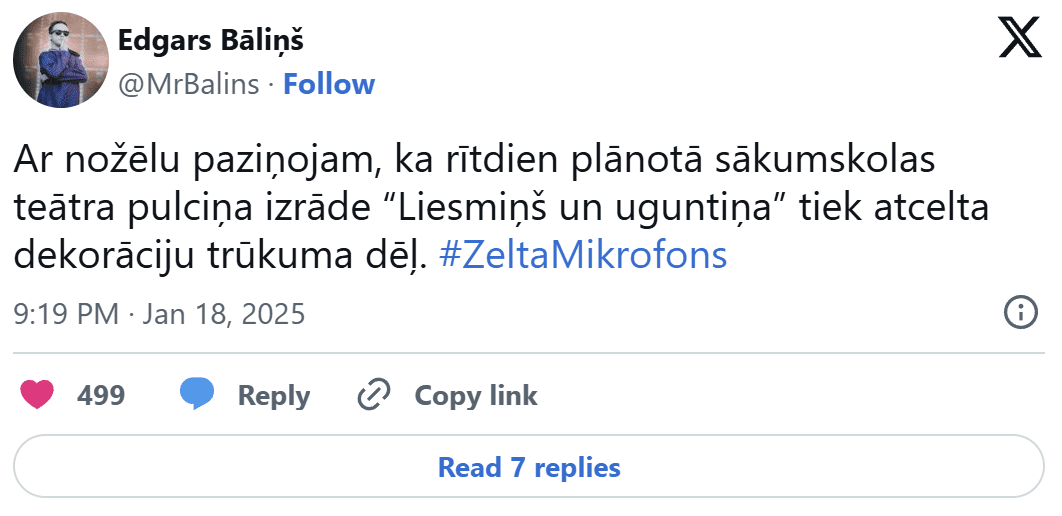Click the X logo icon
The width and height of the screenshot is (1062, 516).
point(1020,39)
